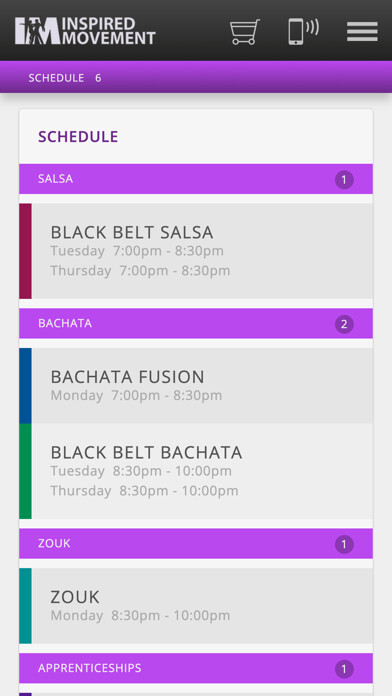
Task: Collapse the Zouk section header
Action: (196, 543)
